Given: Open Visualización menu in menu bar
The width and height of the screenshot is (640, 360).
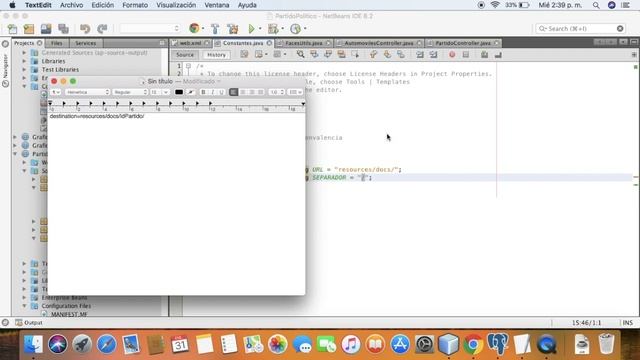Looking at the screenshot, I should coord(176,5).
